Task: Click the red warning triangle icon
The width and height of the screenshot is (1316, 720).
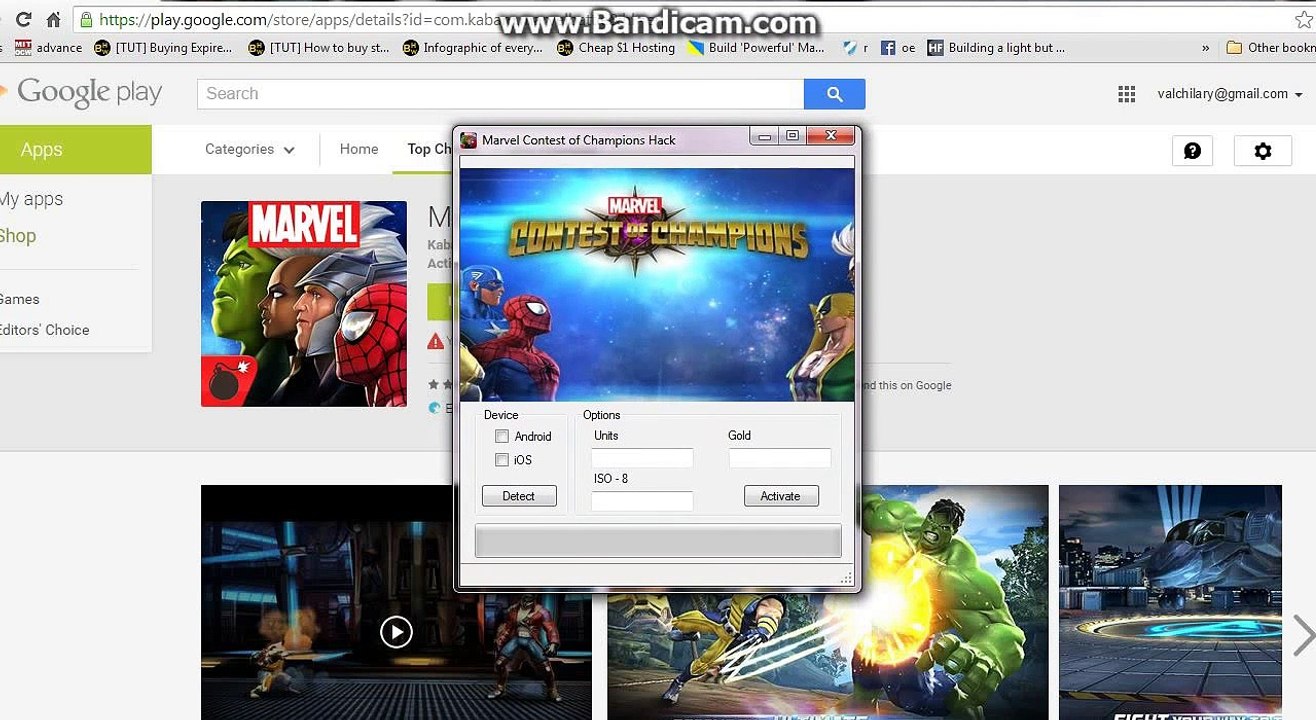Action: click(x=435, y=341)
